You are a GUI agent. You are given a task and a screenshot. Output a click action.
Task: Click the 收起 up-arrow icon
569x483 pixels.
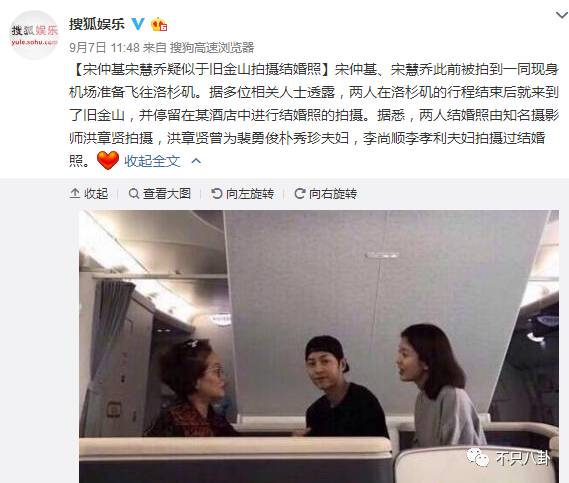75,193
